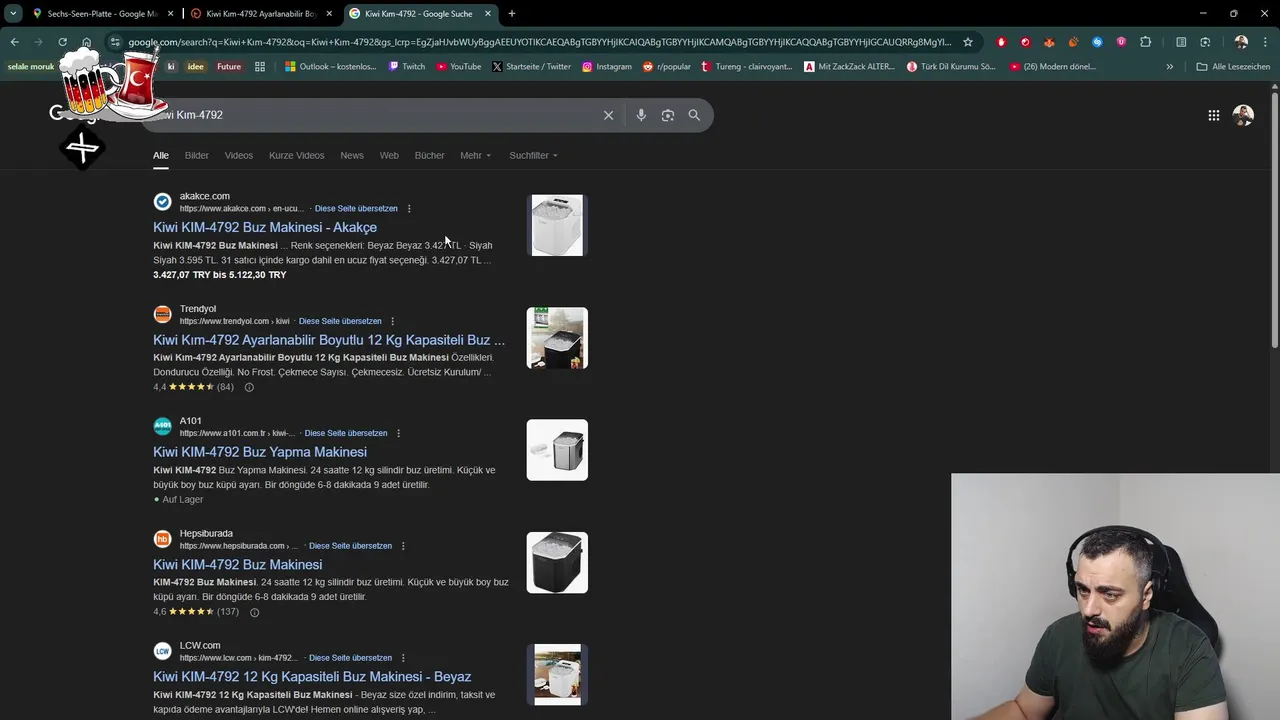
Task: Open more options for akakce.com result
Action: coord(409,209)
